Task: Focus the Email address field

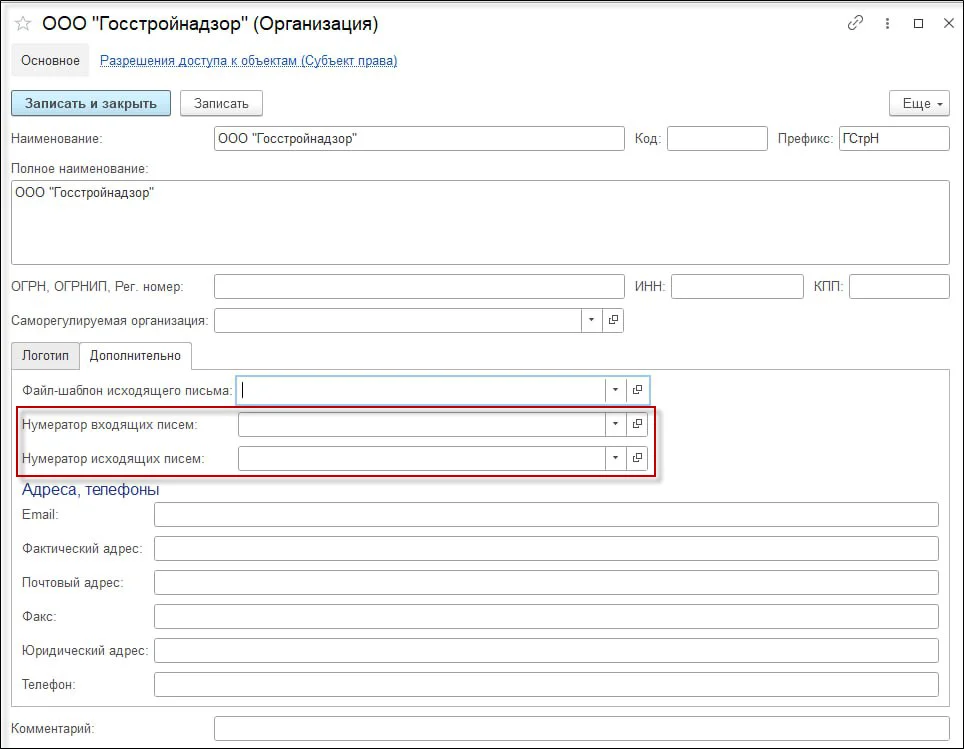Action: pos(546,514)
